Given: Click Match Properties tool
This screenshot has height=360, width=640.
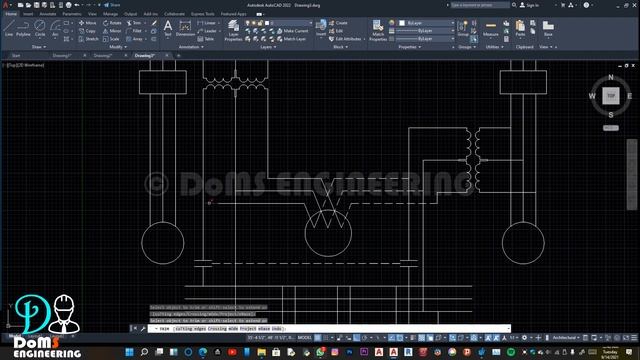Looking at the screenshot, I should click(x=378, y=31).
